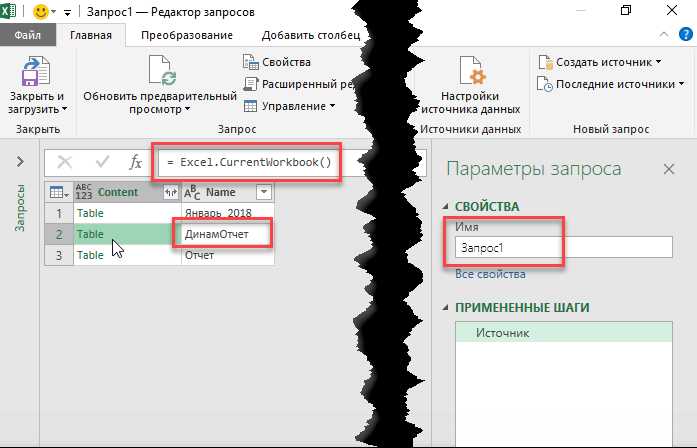This screenshot has height=448, width=697.
Task: Click the Close & Load icon
Action: pyautogui.click(x=36, y=71)
